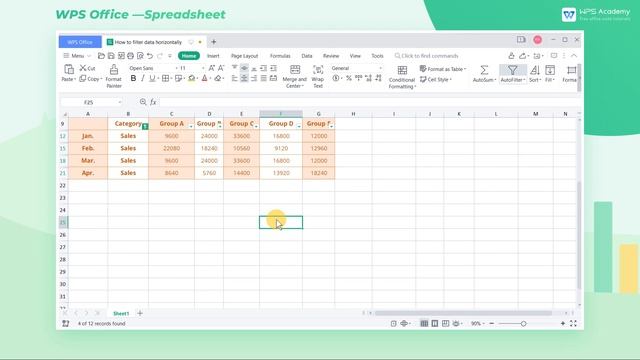Cut the selection with the scissors icon
The height and width of the screenshot is (360, 640).
[x=87, y=68]
